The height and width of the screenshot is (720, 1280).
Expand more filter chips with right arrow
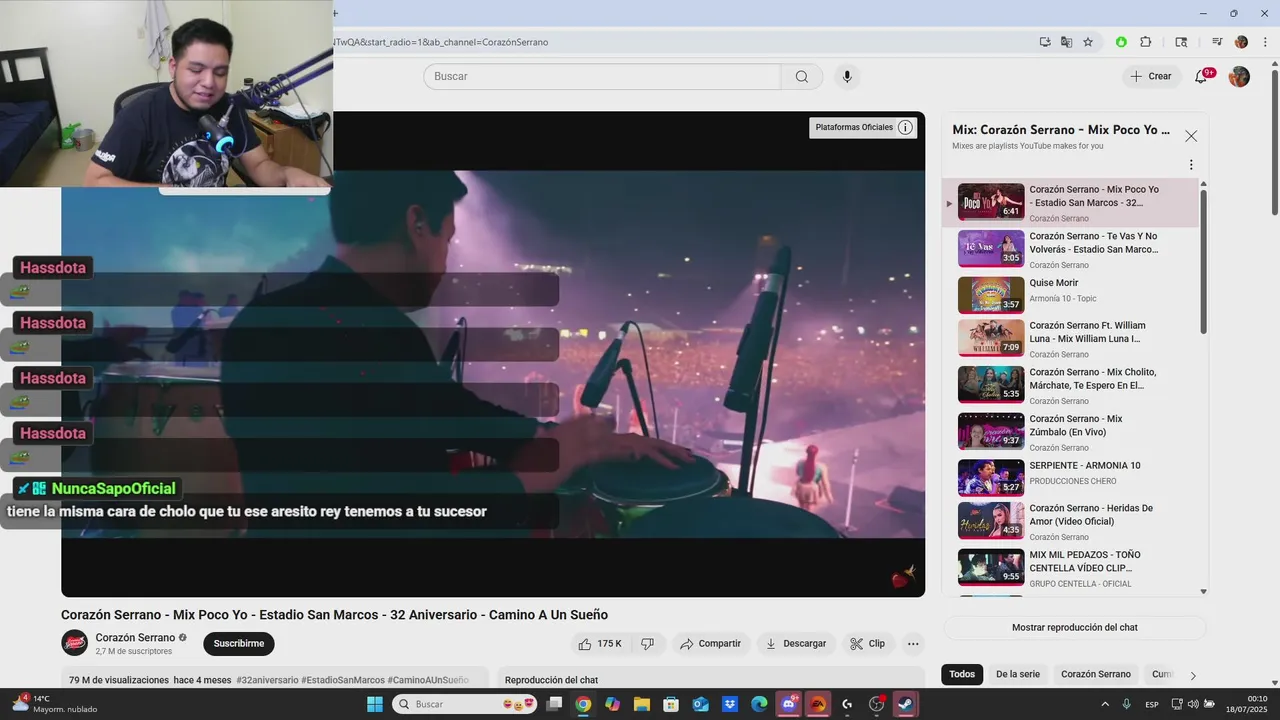pyautogui.click(x=1193, y=676)
